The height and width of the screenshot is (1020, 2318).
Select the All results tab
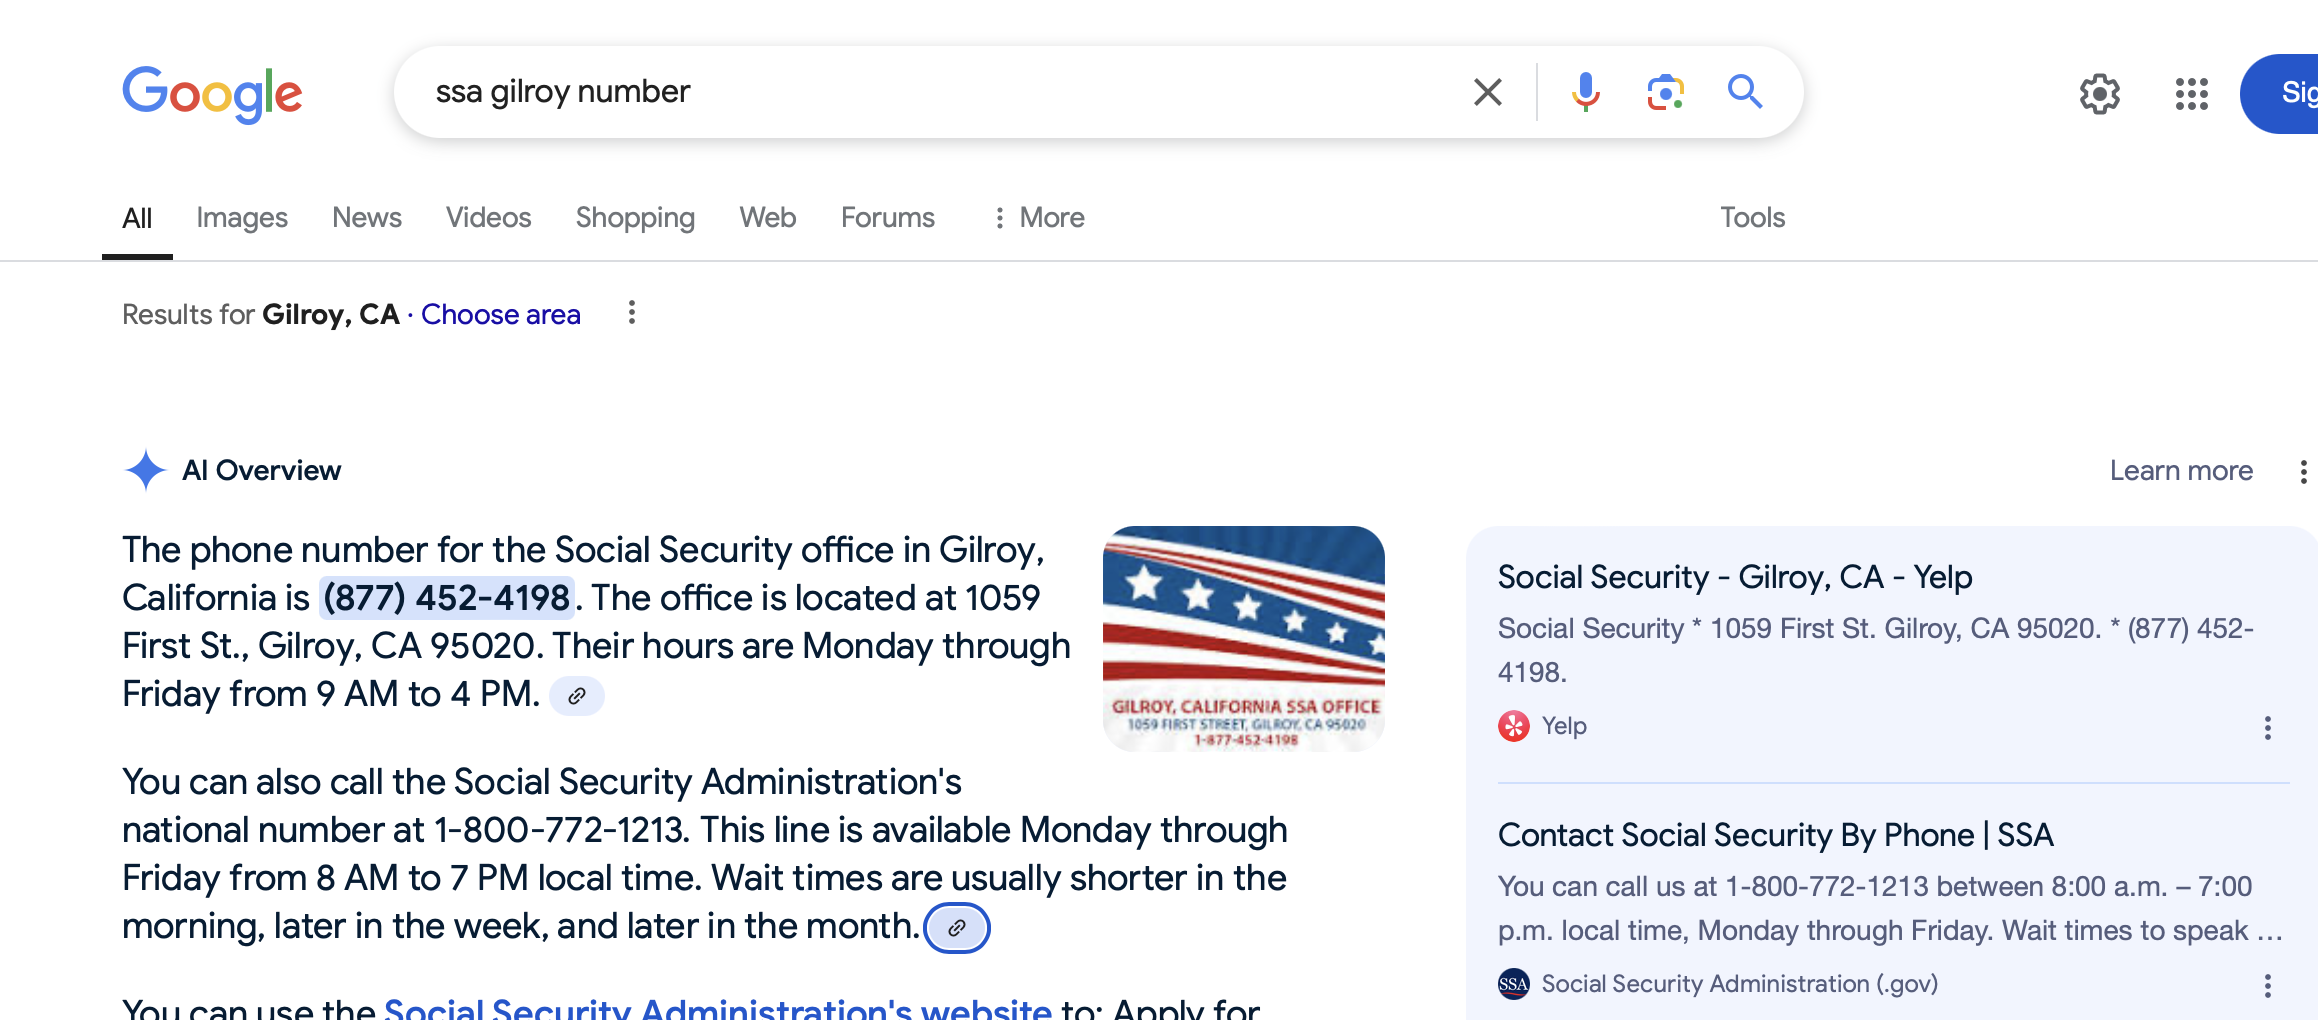coord(137,218)
